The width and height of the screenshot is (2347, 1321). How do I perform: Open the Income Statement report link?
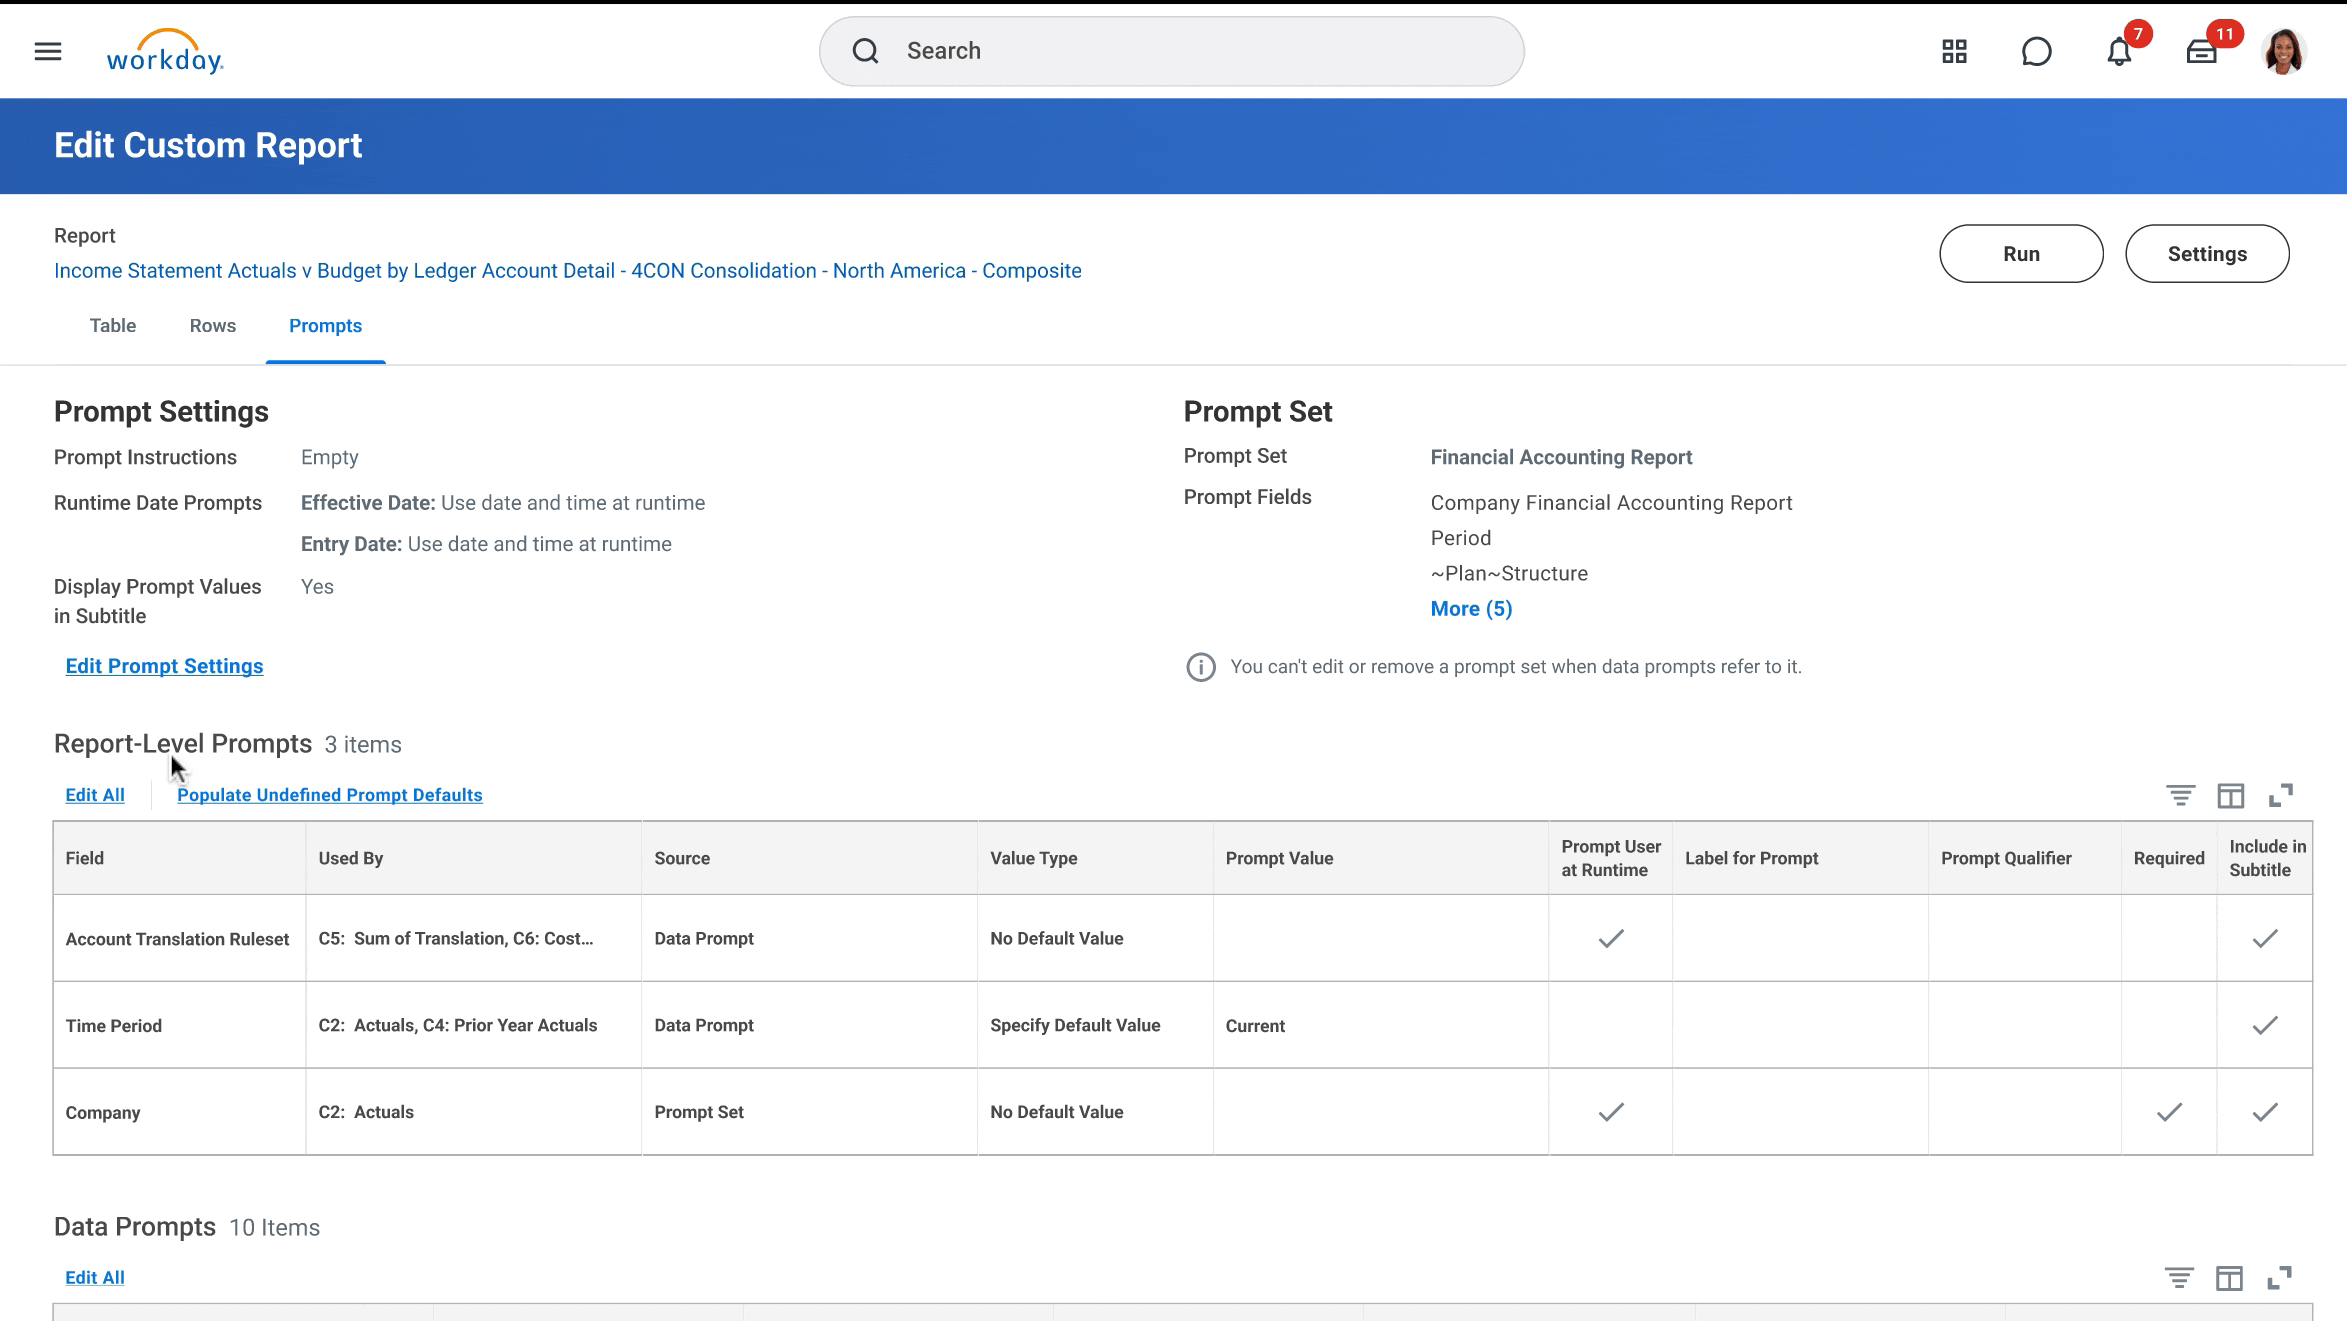pos(568,271)
